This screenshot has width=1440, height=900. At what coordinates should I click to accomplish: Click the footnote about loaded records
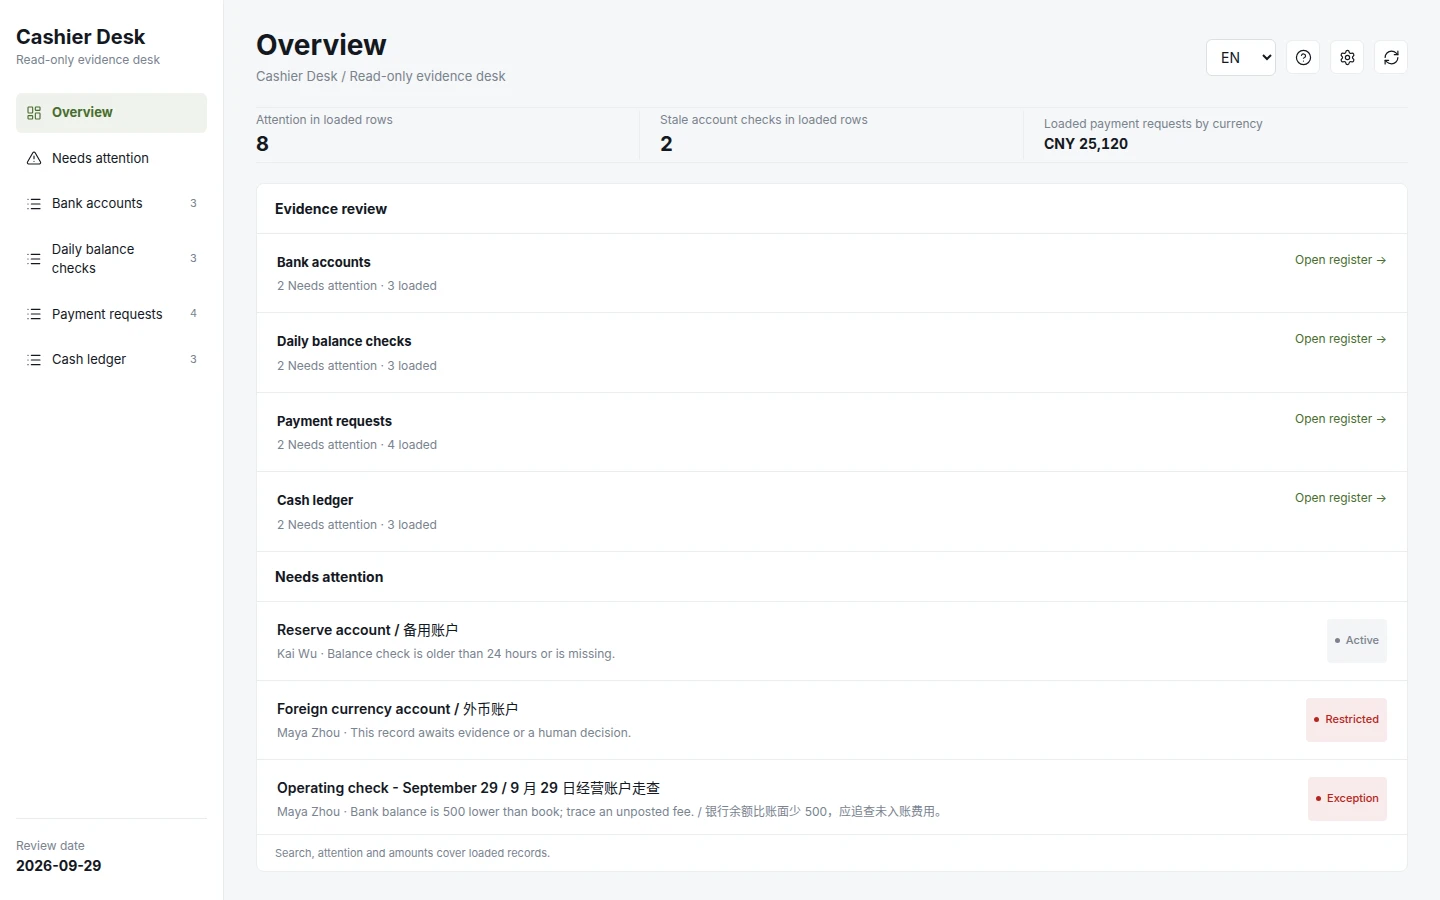click(x=412, y=853)
